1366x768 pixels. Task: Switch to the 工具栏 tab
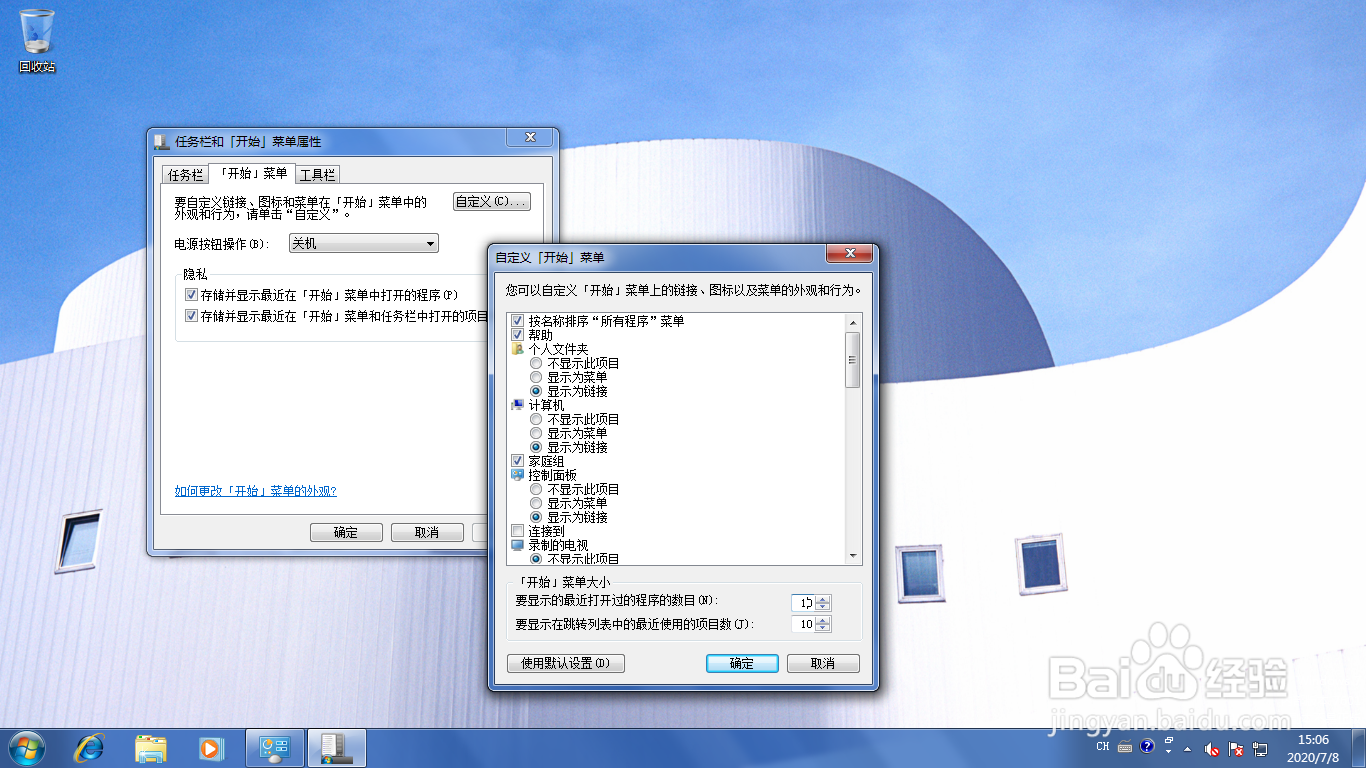tap(318, 174)
